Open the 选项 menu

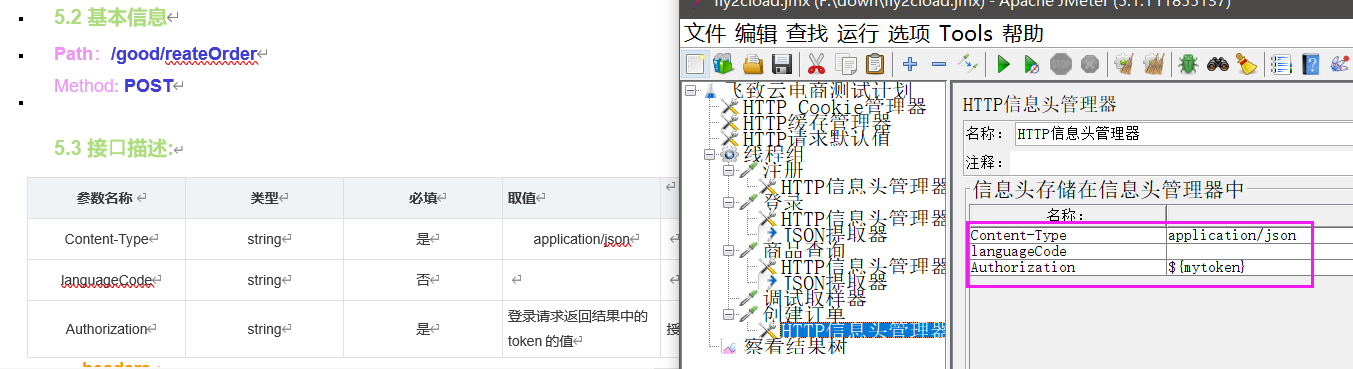(x=909, y=33)
